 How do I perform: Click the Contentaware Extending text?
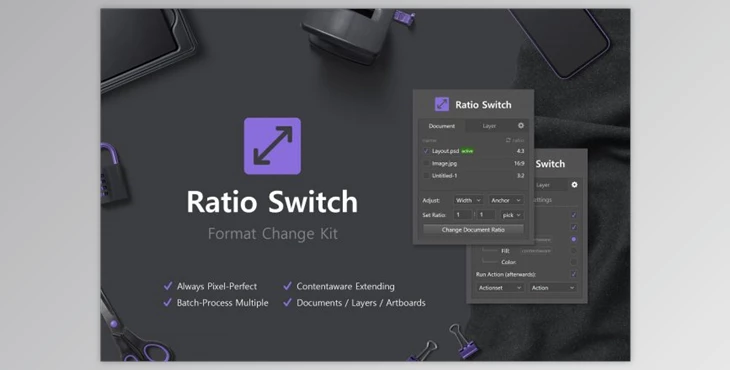[x=345, y=286]
